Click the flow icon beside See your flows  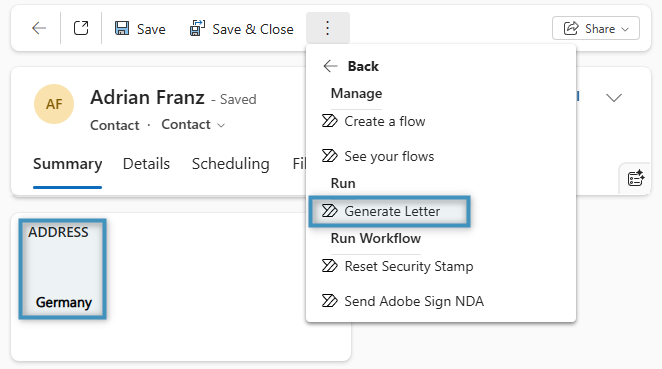point(329,156)
